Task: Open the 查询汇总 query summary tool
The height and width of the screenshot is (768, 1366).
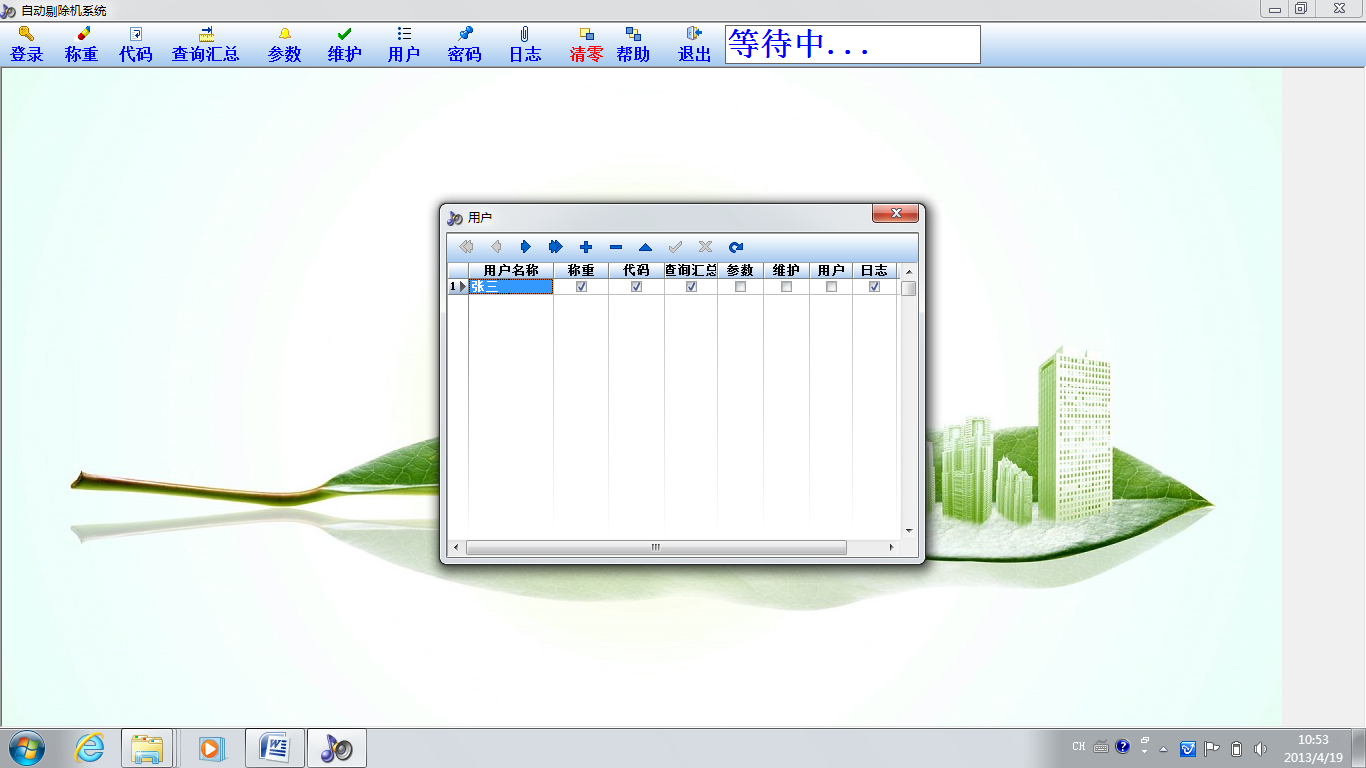Action: tap(206, 45)
